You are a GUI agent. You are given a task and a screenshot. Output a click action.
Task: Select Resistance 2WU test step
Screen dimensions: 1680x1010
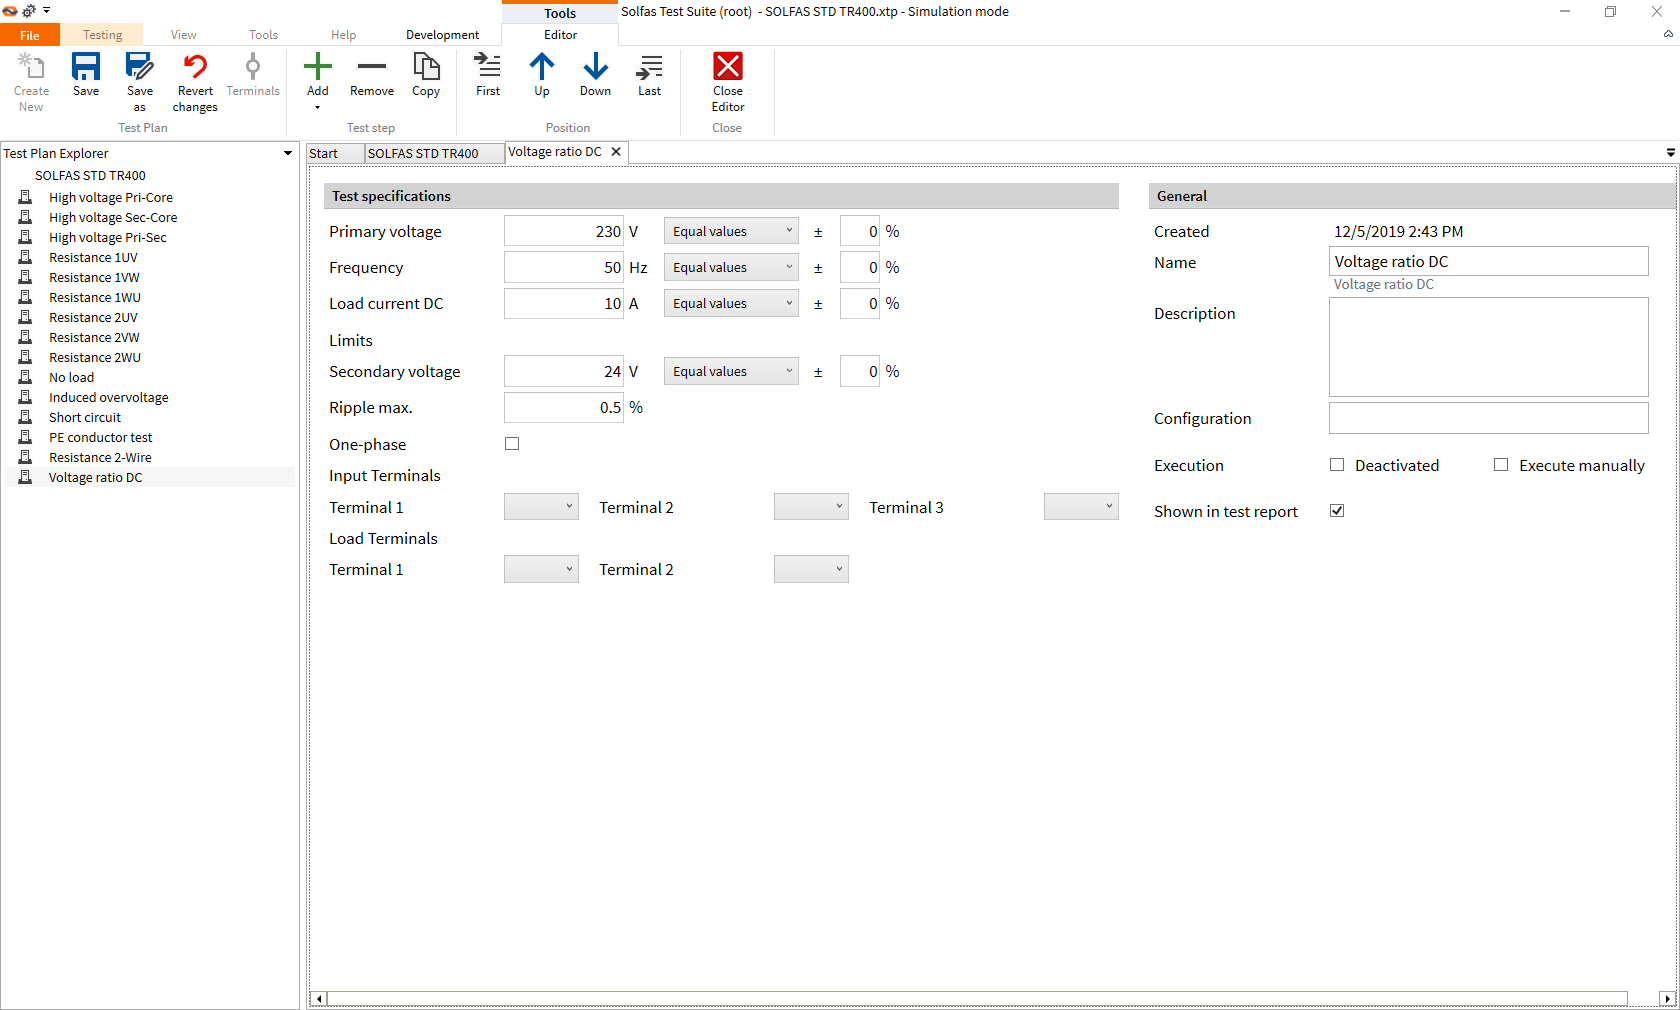point(95,357)
